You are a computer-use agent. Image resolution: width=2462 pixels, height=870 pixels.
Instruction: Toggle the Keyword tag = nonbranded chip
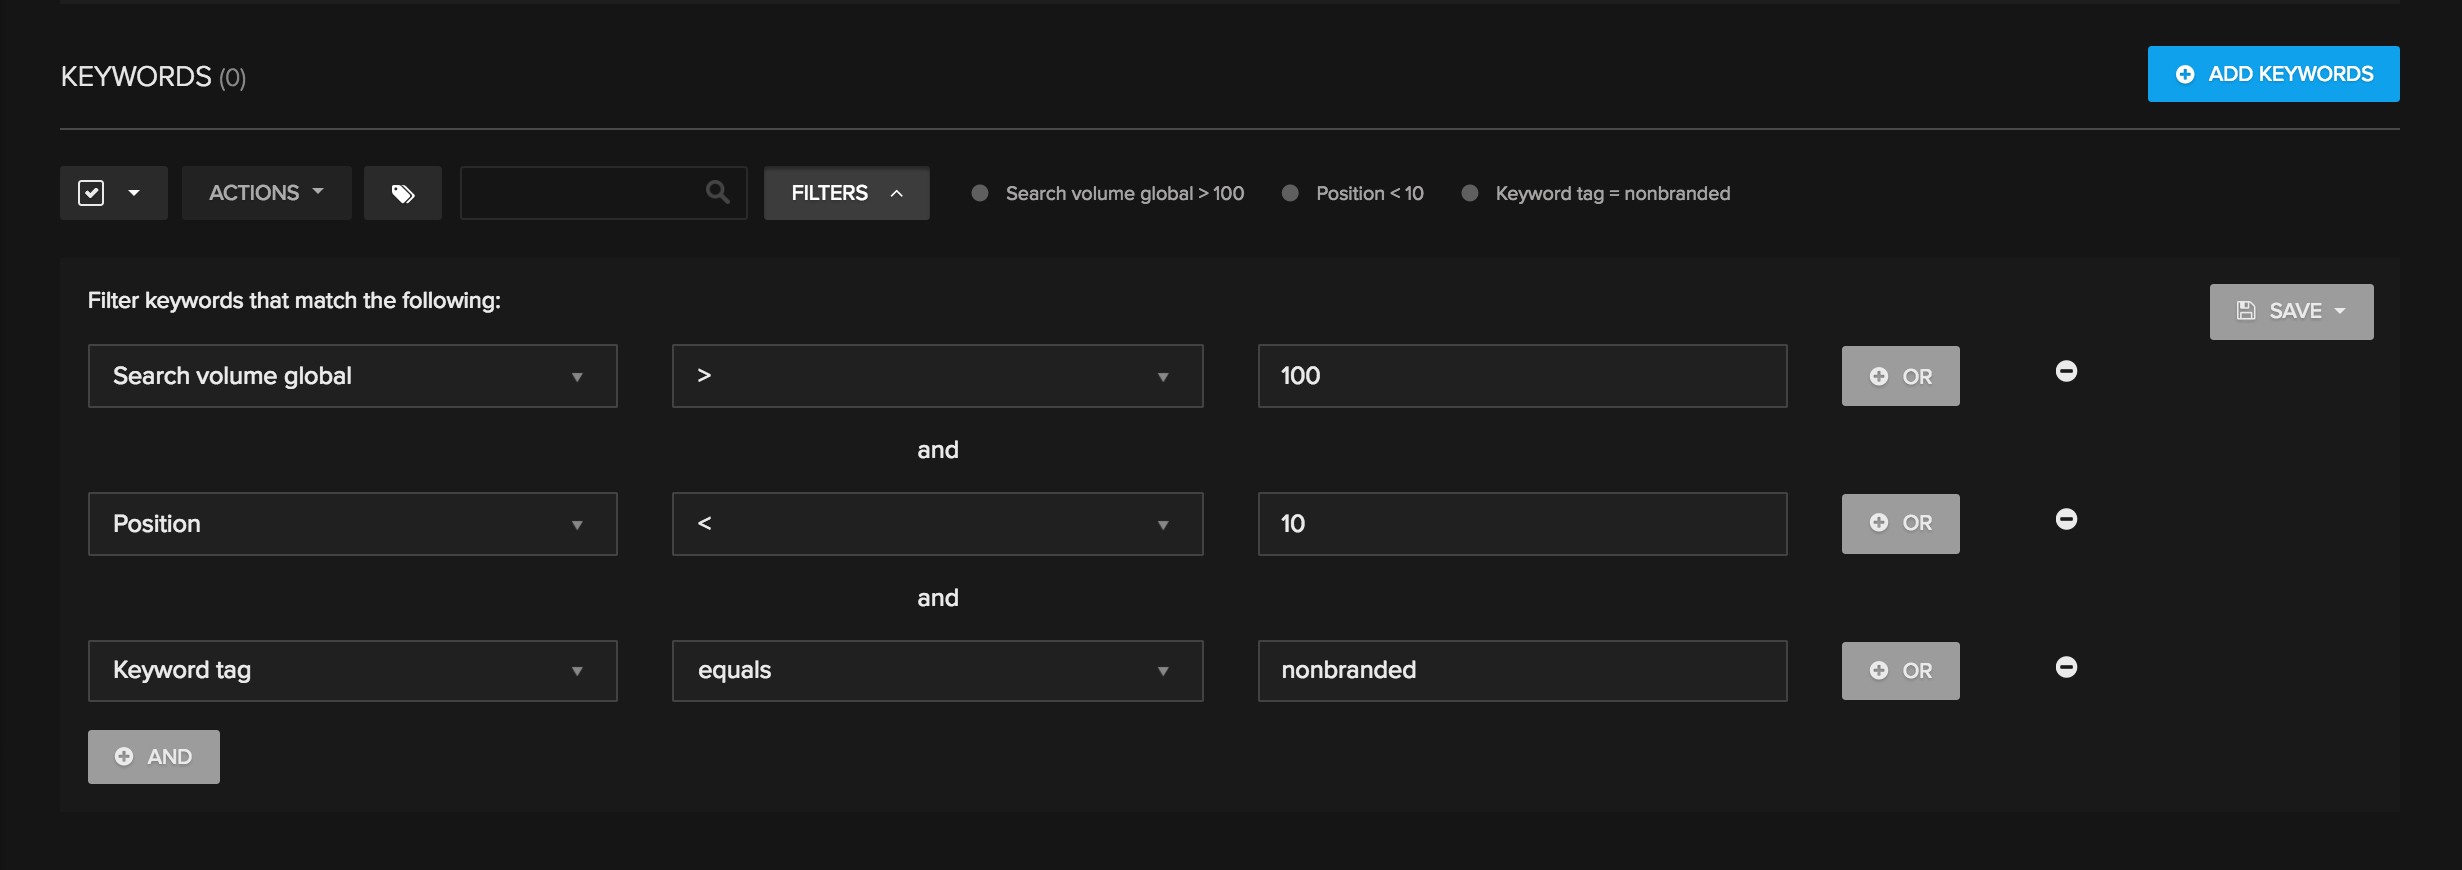click(x=1596, y=193)
